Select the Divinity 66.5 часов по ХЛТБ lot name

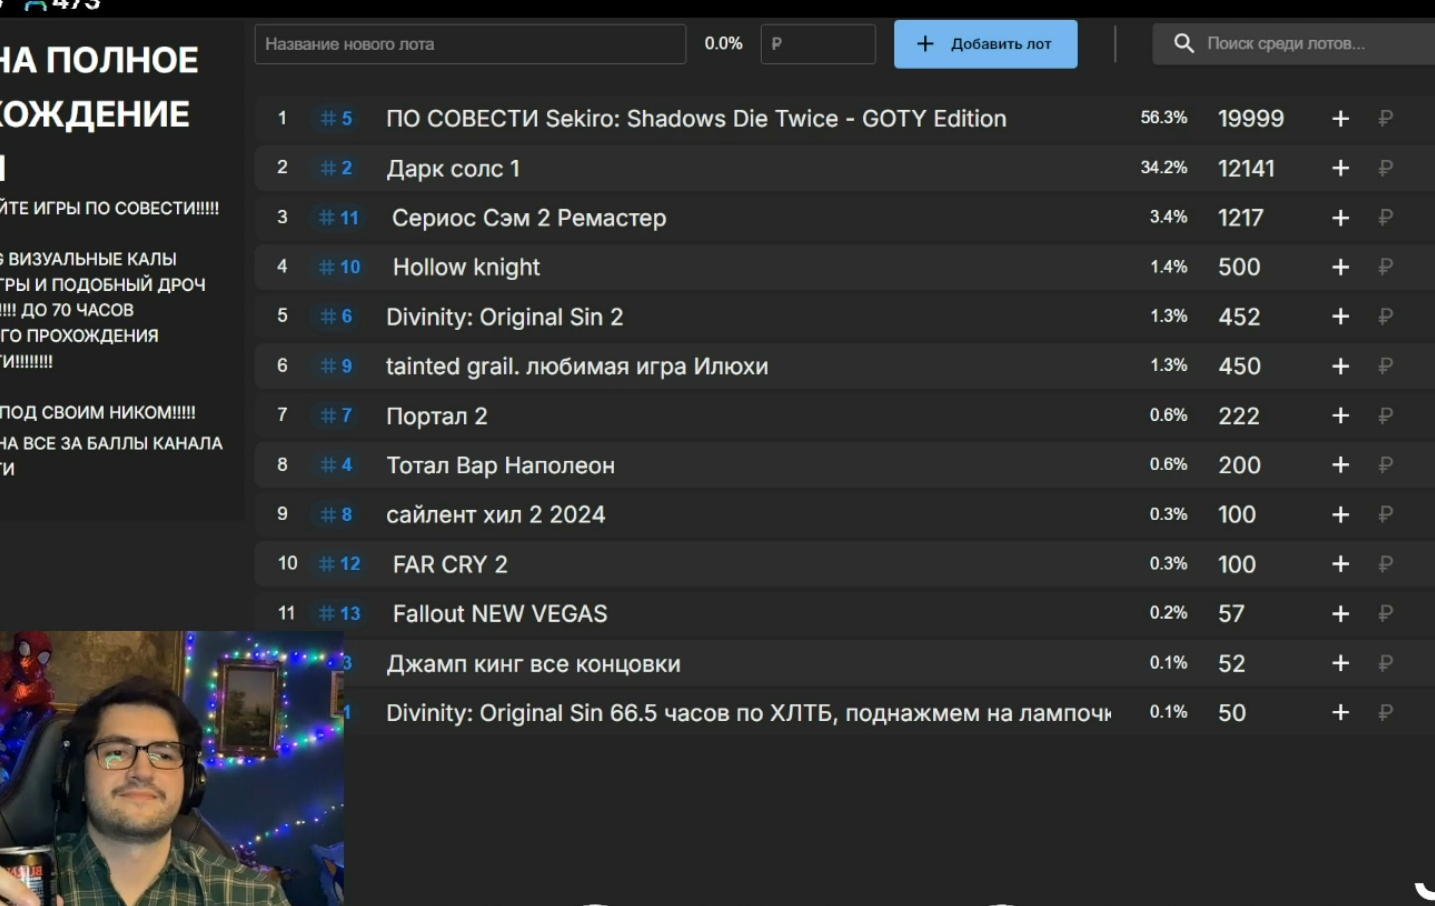coord(748,713)
